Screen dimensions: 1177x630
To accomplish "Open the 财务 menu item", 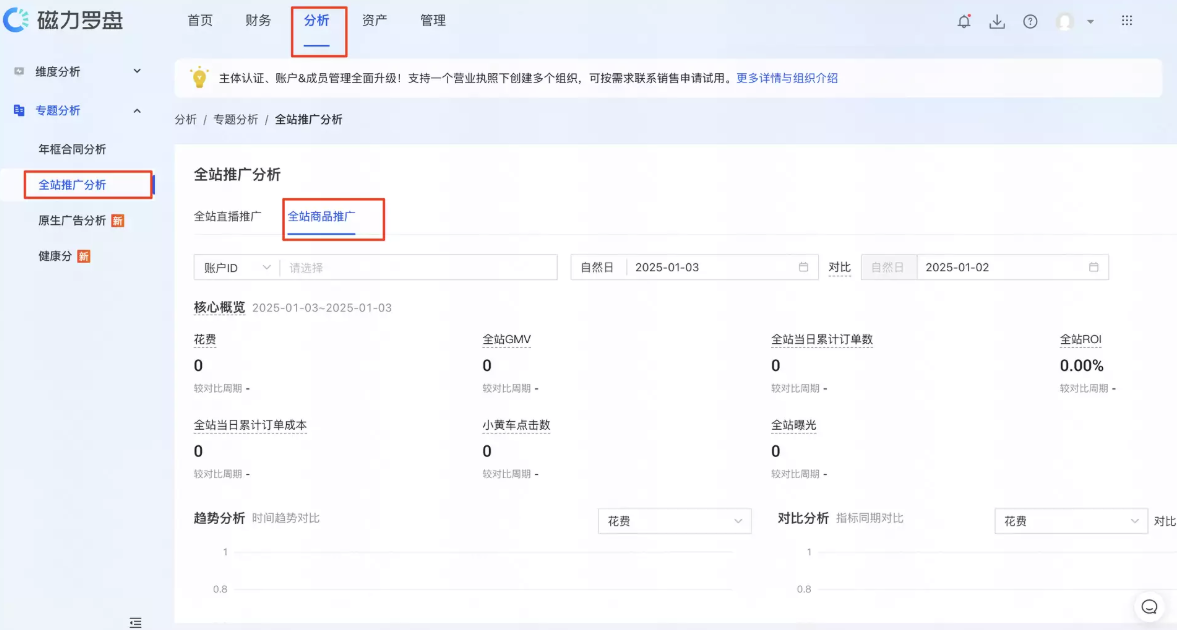I will tap(257, 19).
